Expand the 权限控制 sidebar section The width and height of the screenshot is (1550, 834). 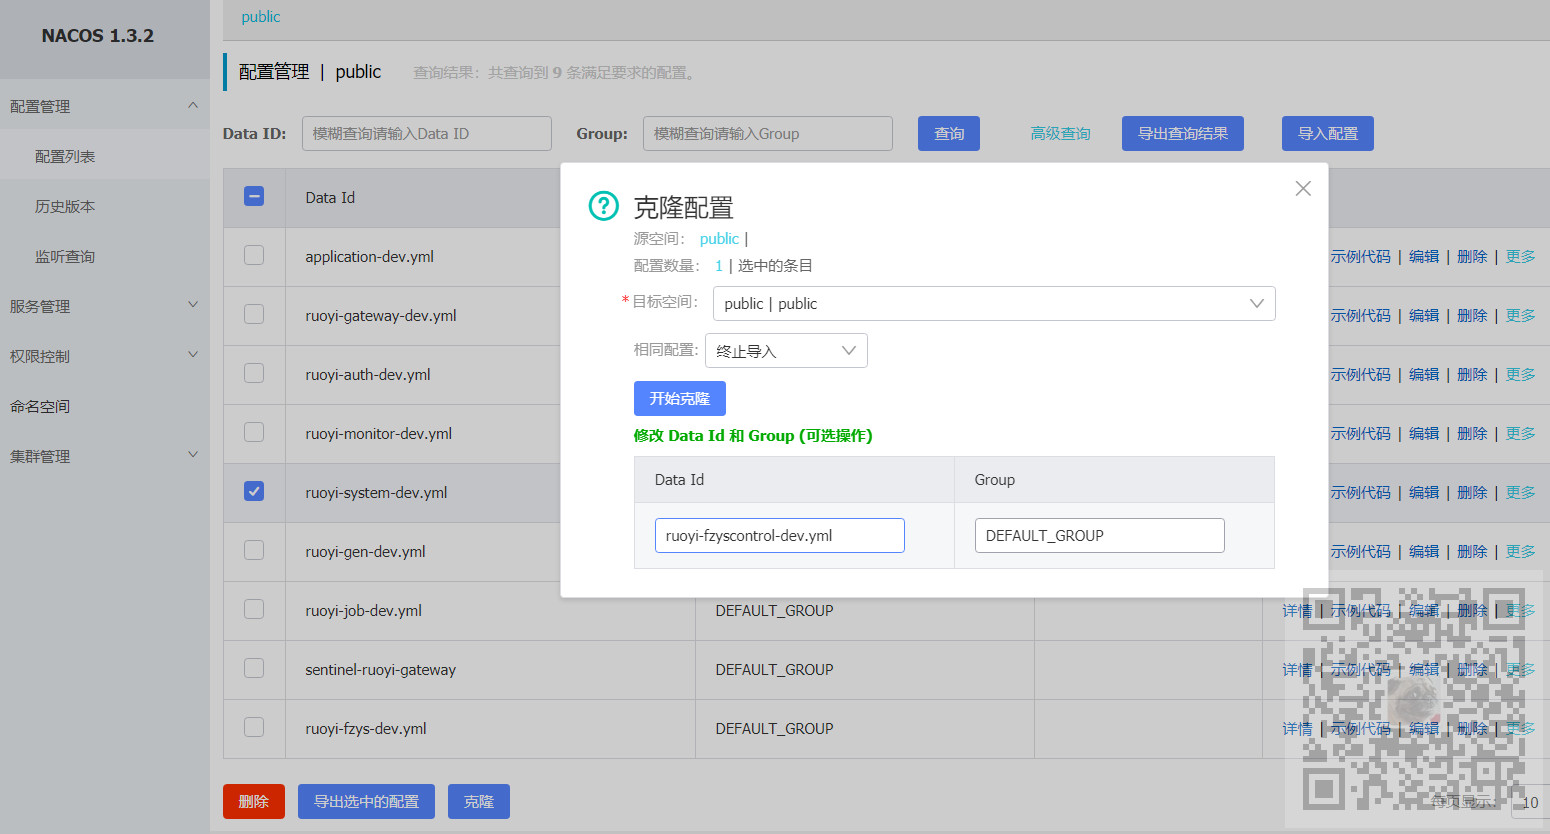104,356
